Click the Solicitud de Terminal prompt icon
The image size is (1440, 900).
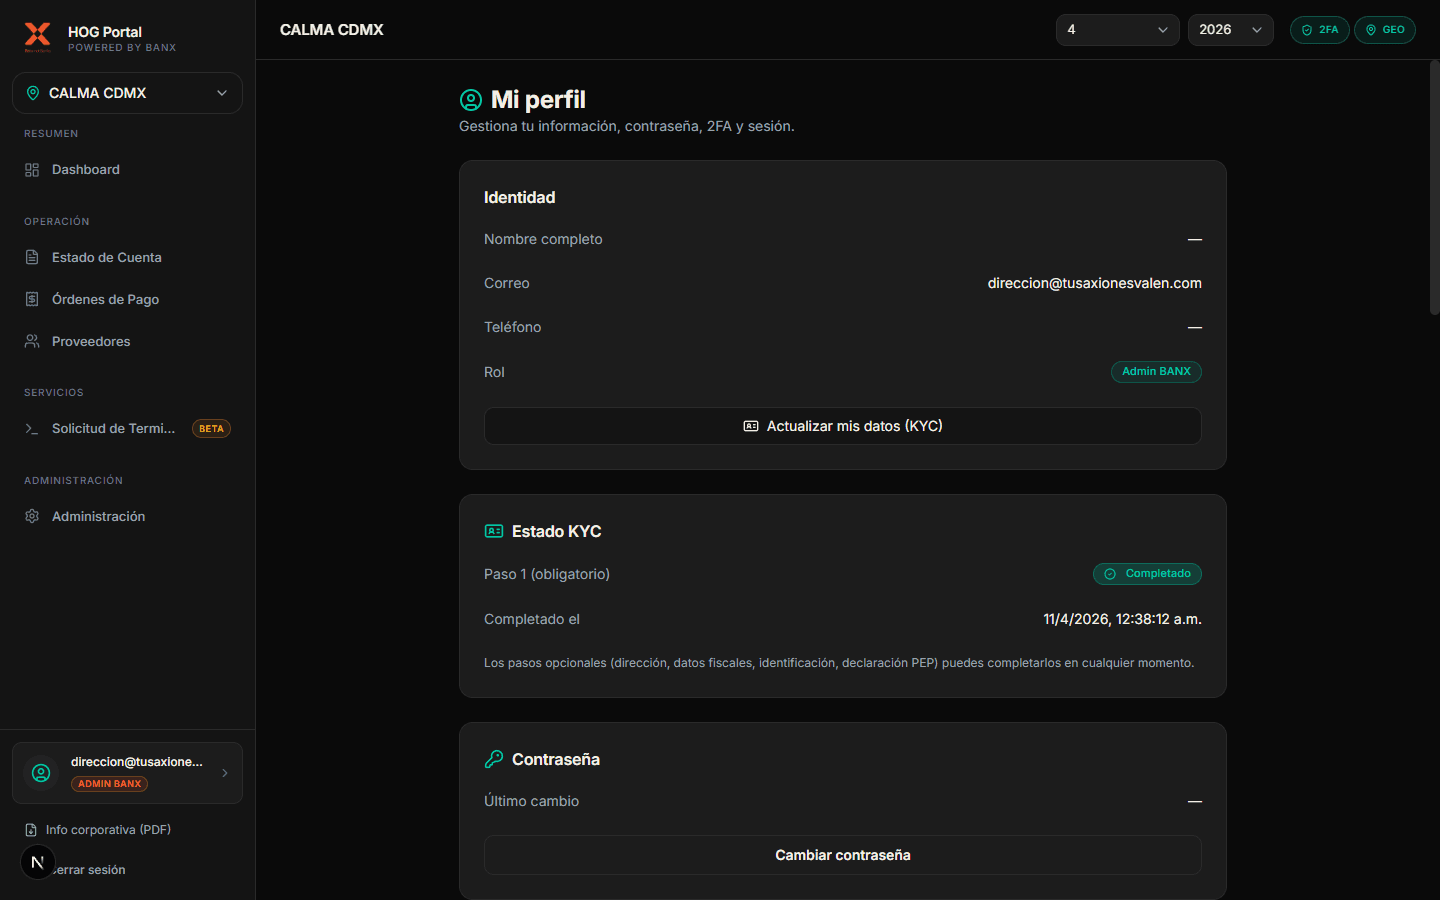pyautogui.click(x=32, y=429)
